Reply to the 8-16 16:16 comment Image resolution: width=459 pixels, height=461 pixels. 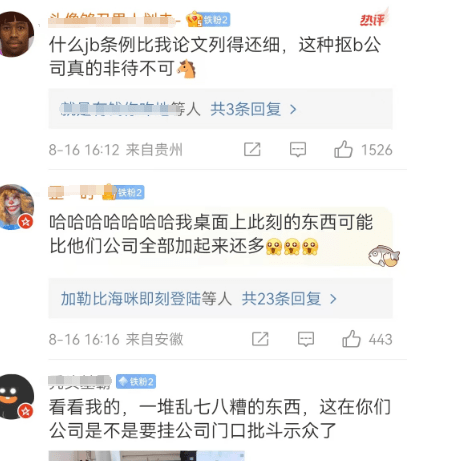[306, 339]
